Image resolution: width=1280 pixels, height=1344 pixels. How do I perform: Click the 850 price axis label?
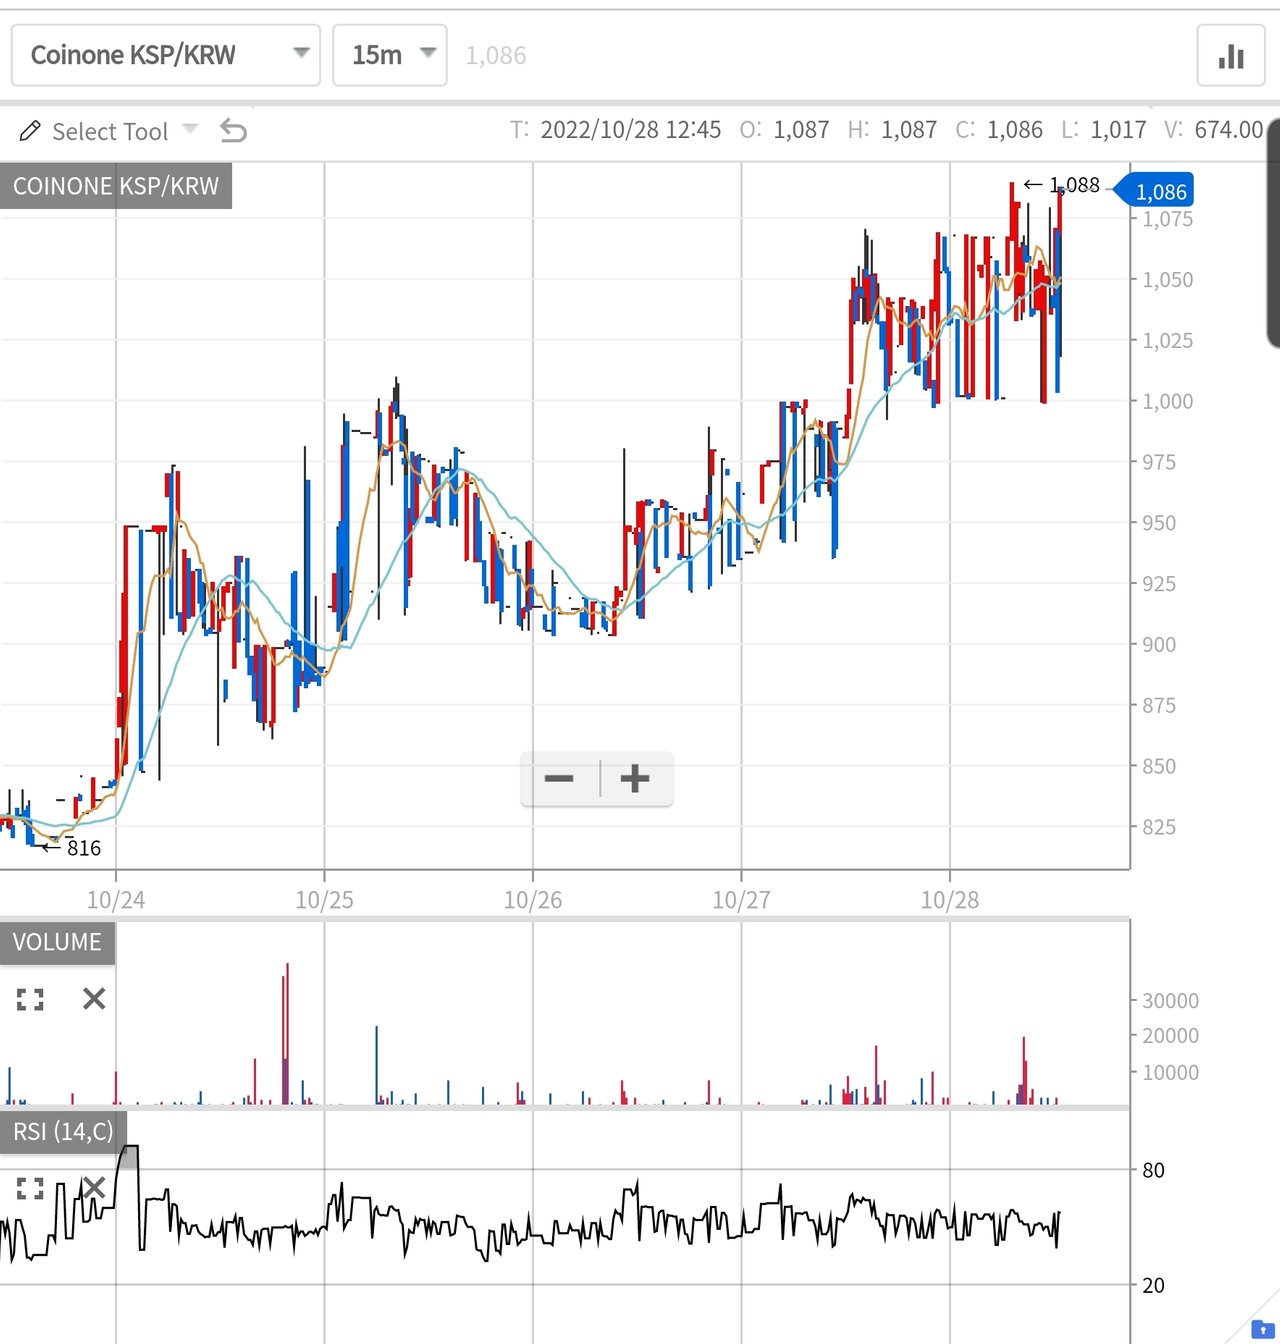(x=1159, y=767)
